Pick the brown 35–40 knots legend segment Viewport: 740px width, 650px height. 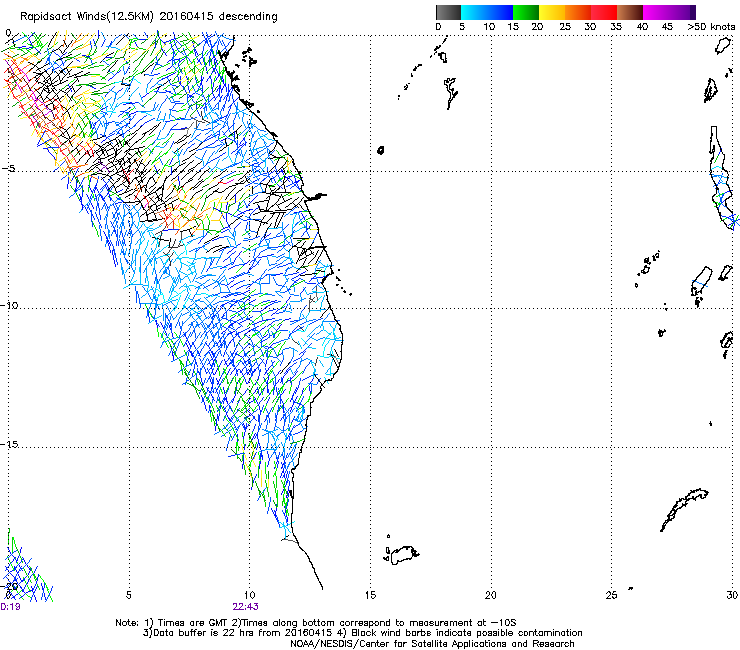[630, 12]
